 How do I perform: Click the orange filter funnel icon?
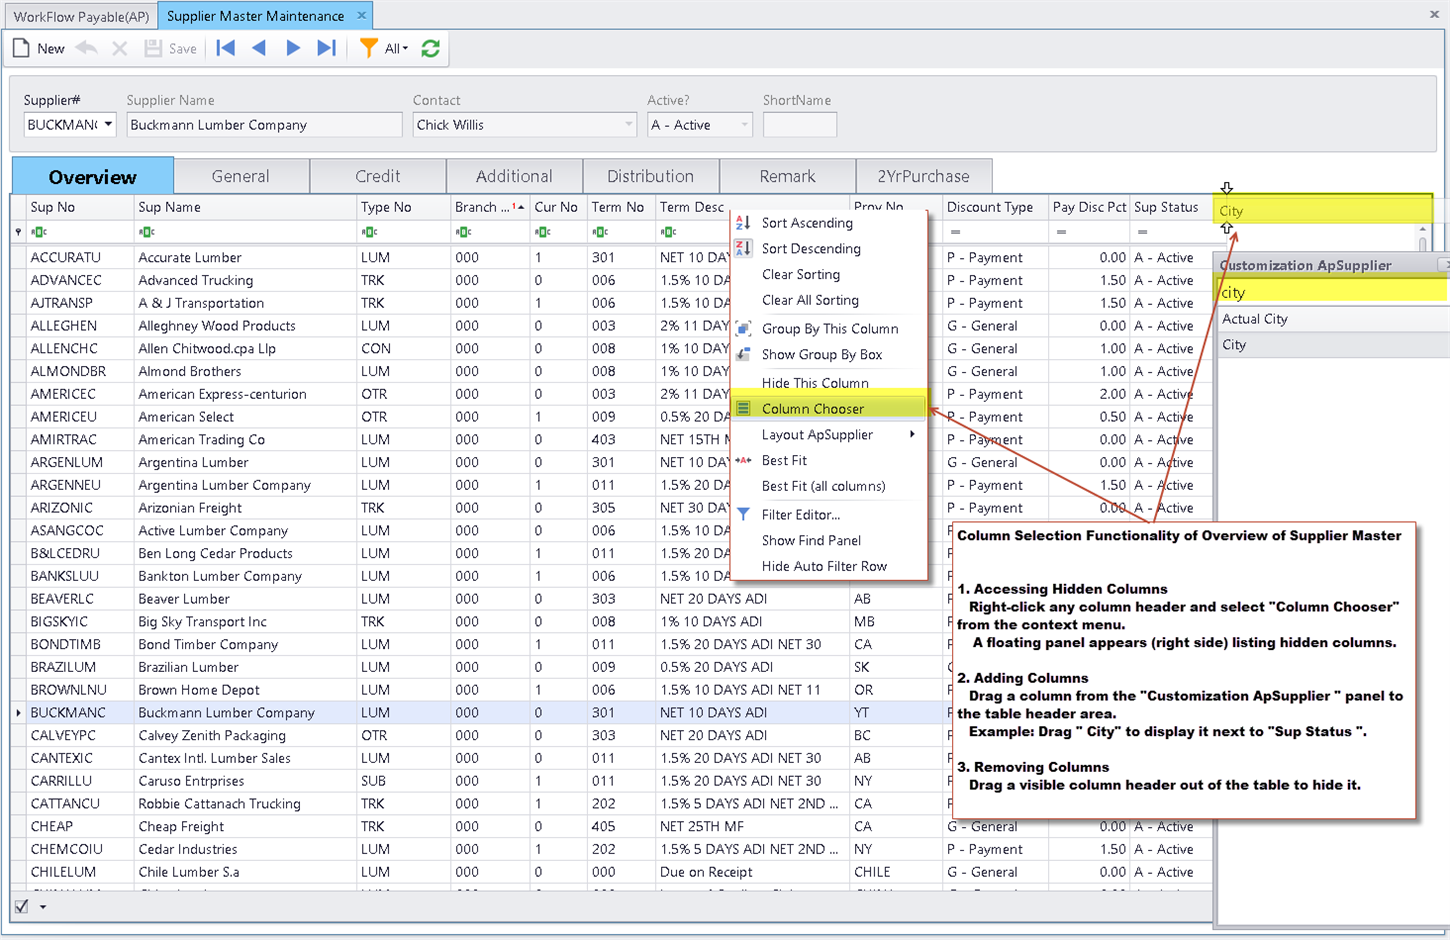pos(368,48)
